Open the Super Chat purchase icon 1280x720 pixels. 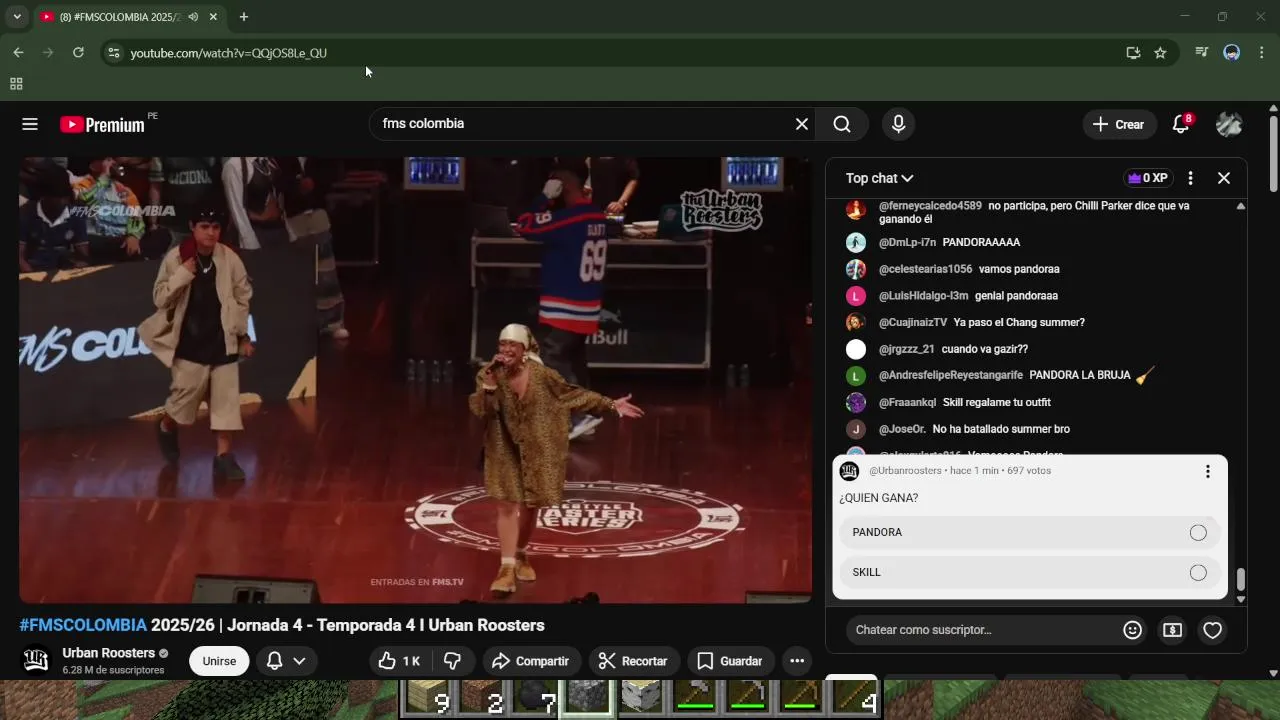(x=1172, y=630)
